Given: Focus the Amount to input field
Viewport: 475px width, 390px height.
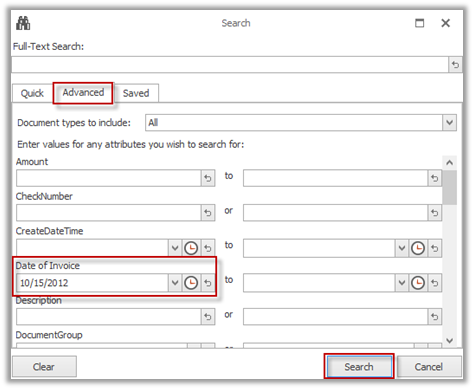Looking at the screenshot, I should (x=335, y=178).
